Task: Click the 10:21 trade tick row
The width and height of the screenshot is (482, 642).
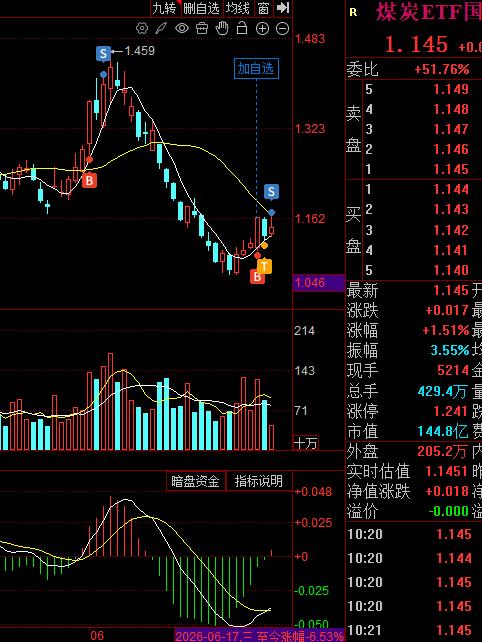Action: pyautogui.click(x=414, y=630)
